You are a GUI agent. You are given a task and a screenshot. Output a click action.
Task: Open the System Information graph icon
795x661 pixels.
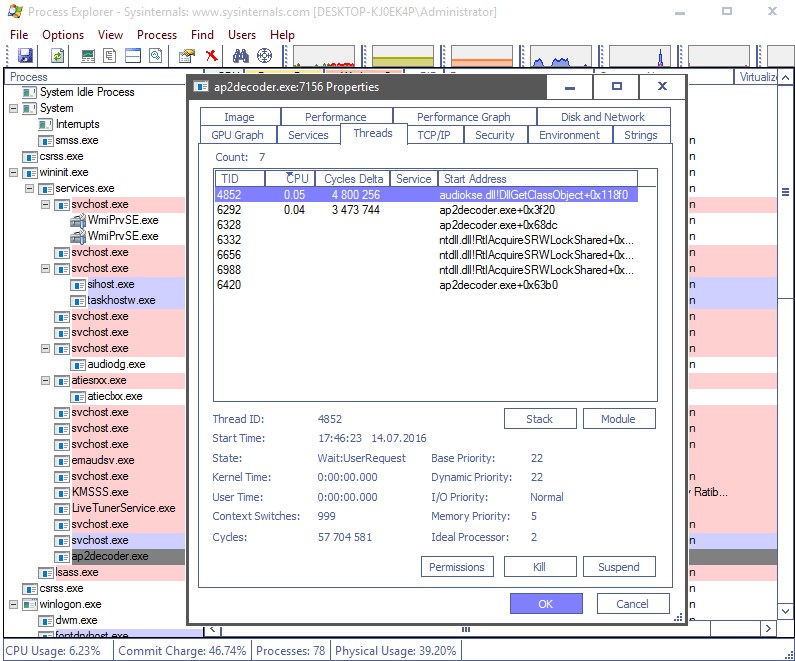(x=88, y=55)
